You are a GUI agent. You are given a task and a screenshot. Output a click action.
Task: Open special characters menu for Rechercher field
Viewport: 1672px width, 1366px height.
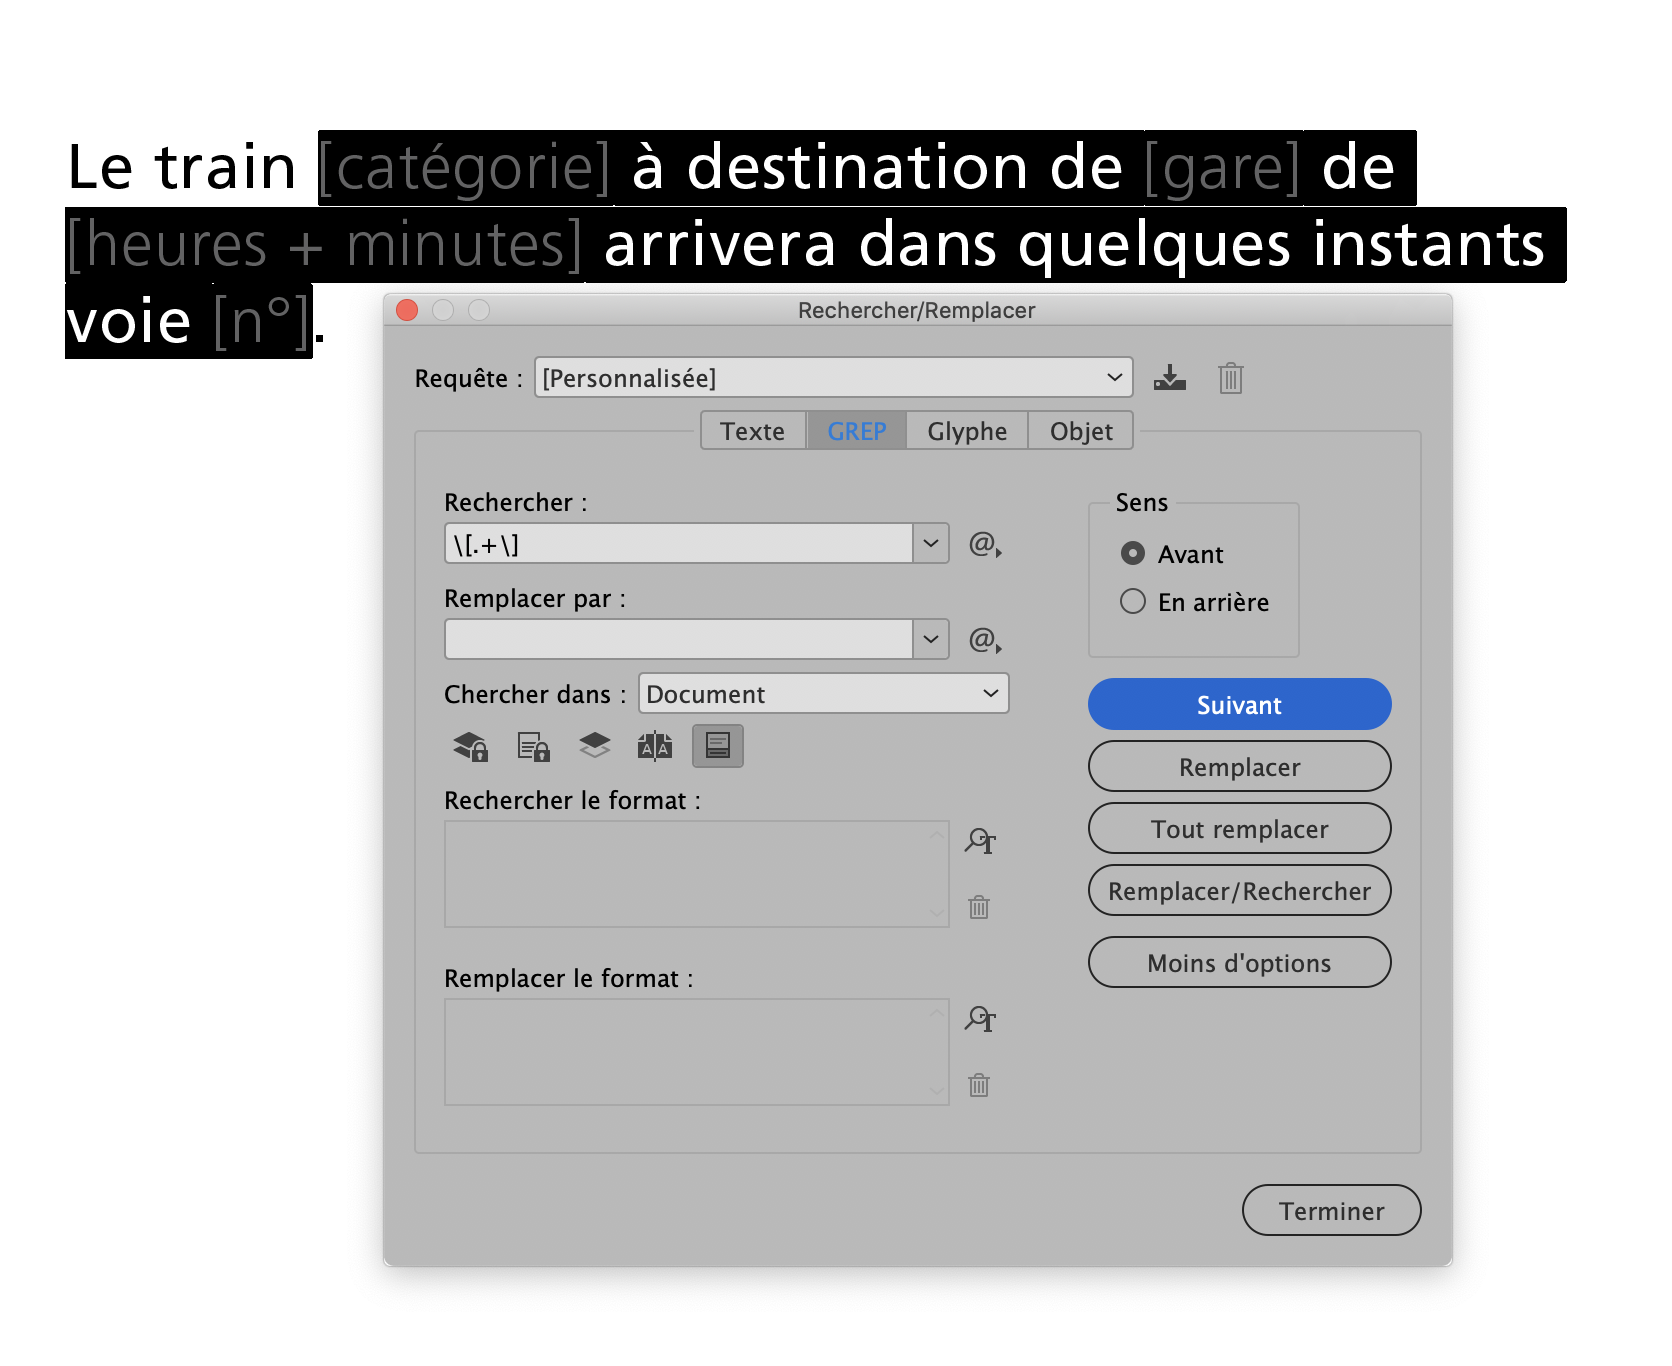point(985,544)
